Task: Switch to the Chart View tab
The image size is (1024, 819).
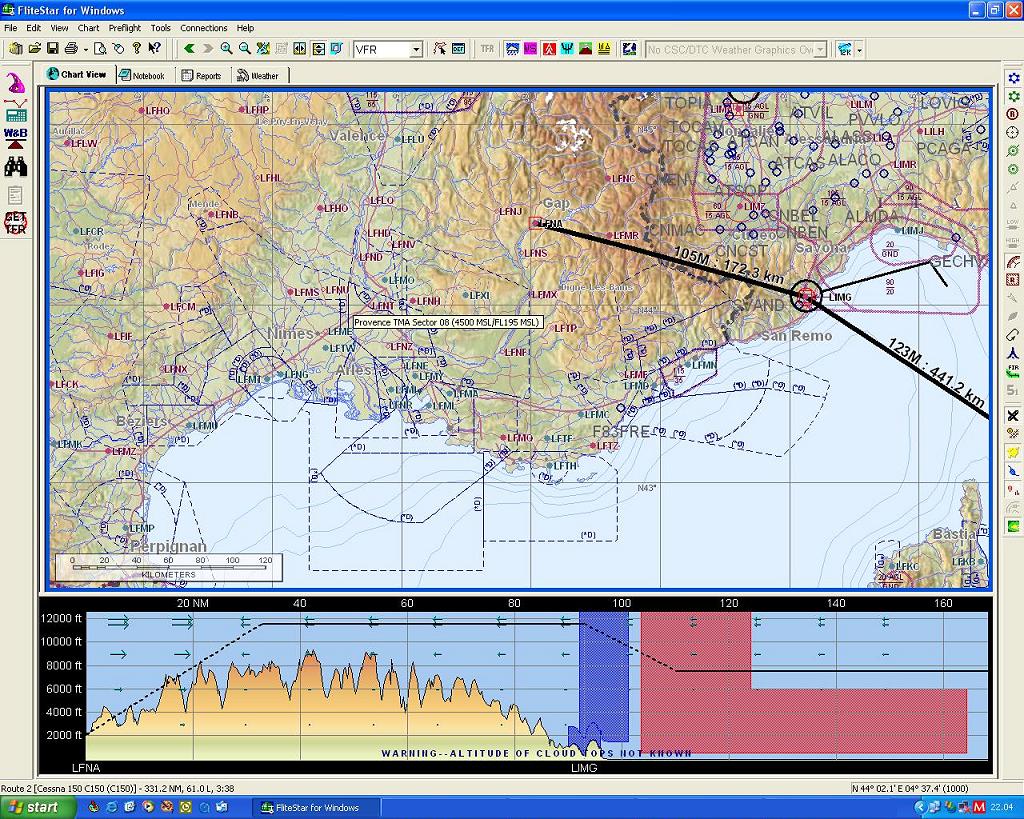Action: pos(78,74)
